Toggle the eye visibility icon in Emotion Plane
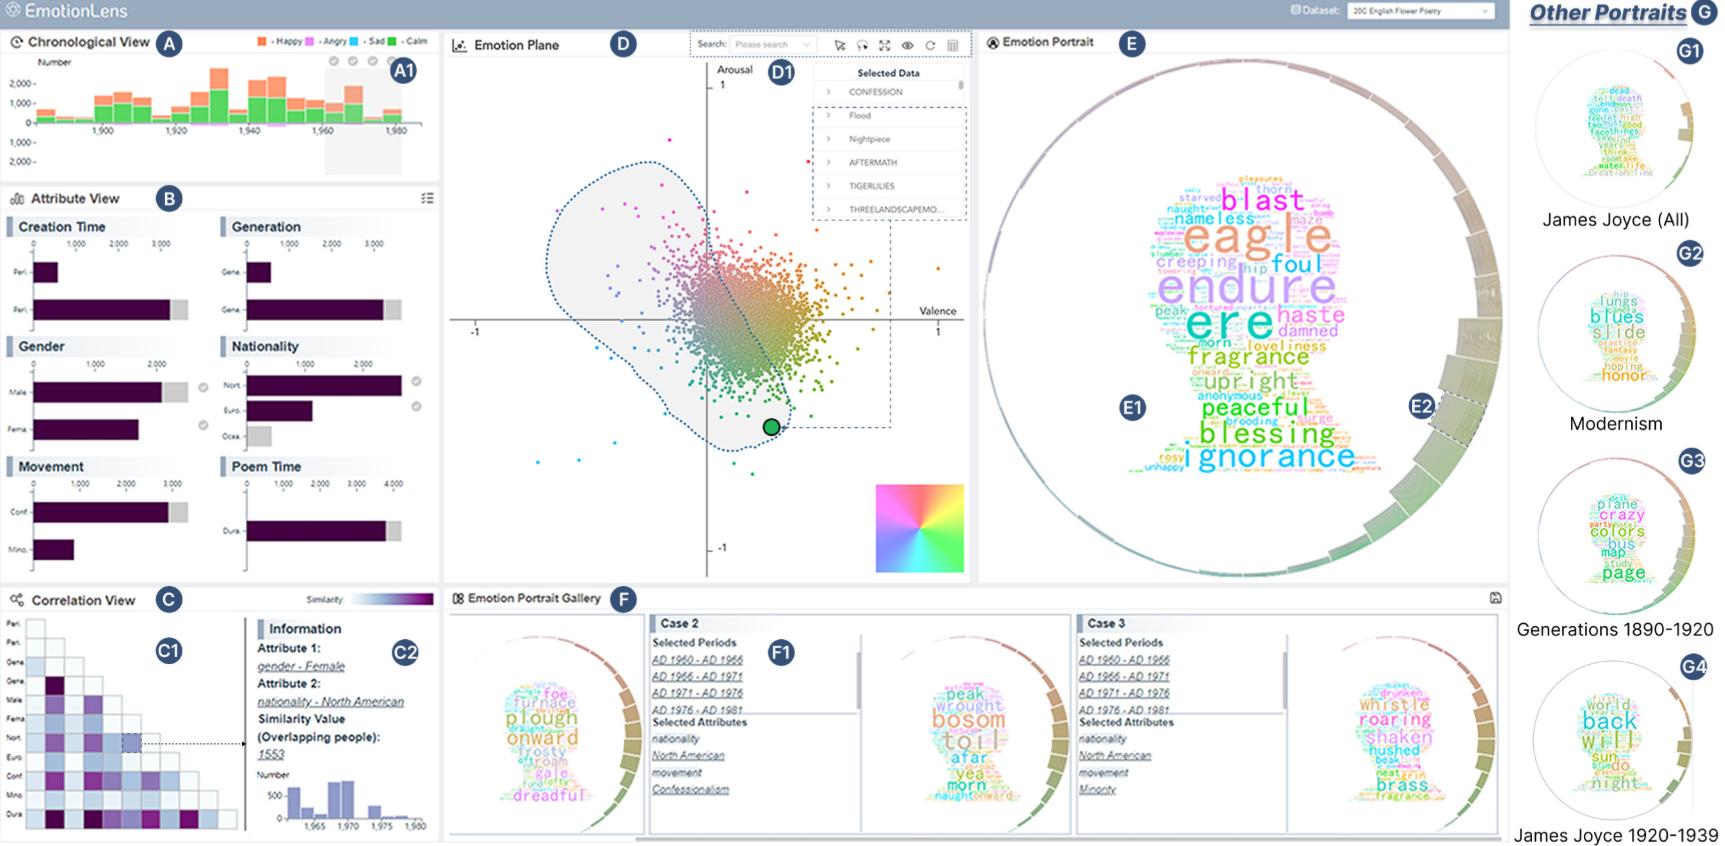Screen dimensions: 1725x846 point(908,45)
